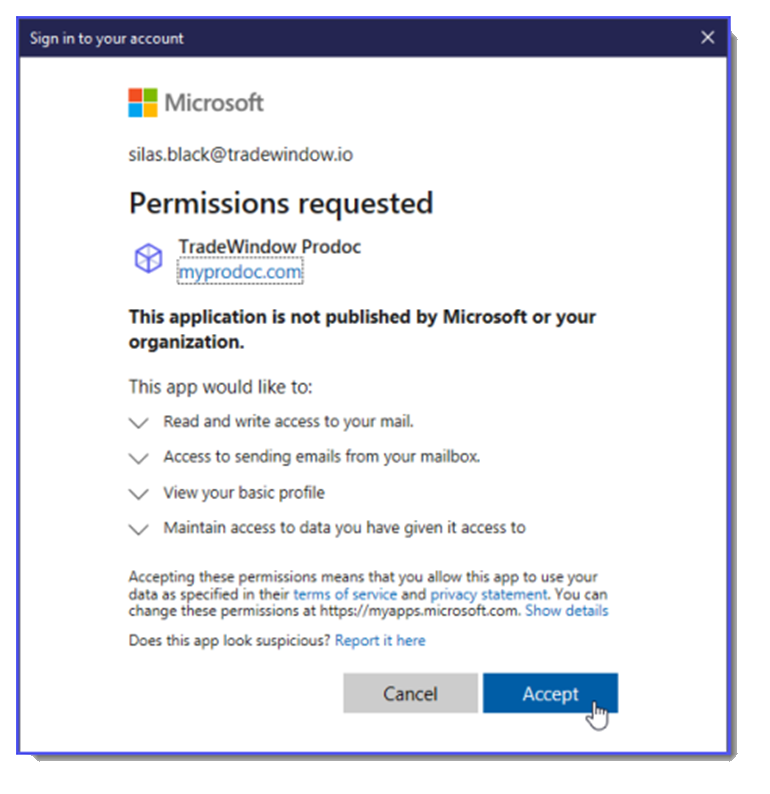The image size is (770, 794).
Task: Click the silas.black@tradewindow.io account text
Action: click(x=240, y=154)
